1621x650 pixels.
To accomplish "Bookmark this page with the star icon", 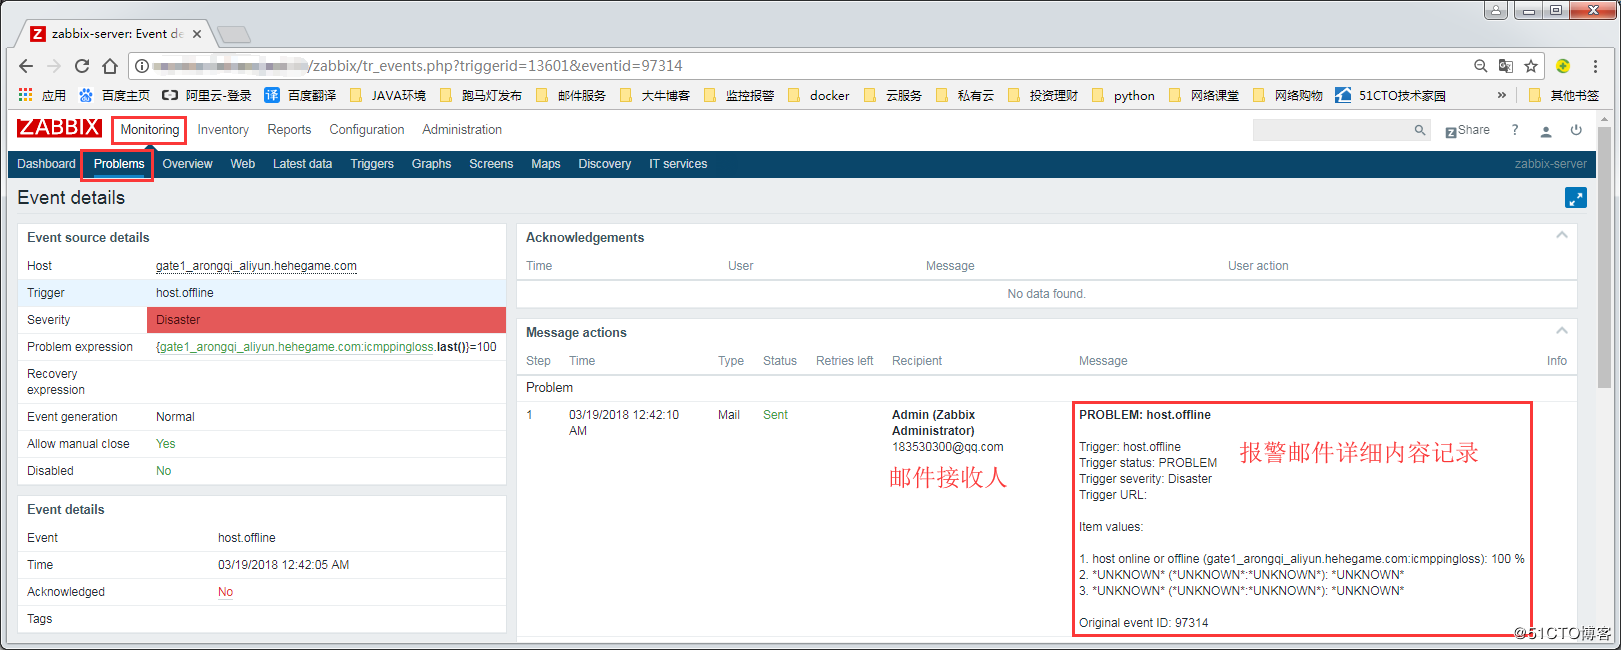I will point(1531,66).
